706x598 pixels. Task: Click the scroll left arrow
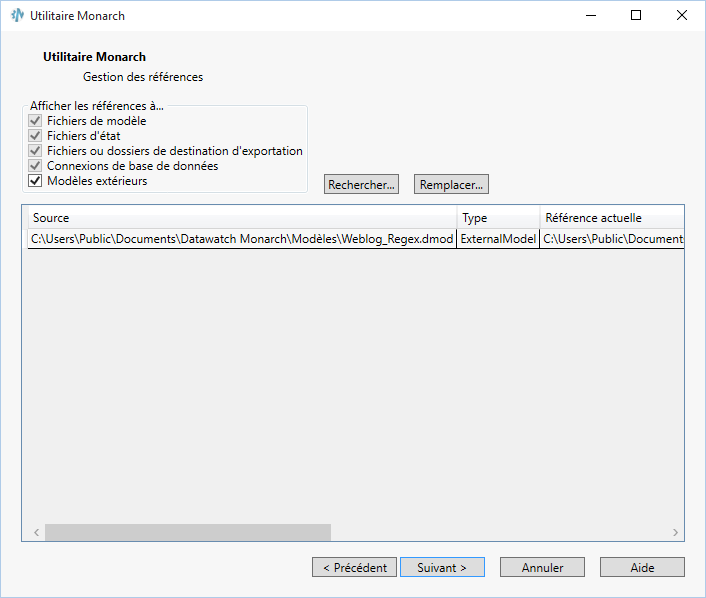click(36, 532)
